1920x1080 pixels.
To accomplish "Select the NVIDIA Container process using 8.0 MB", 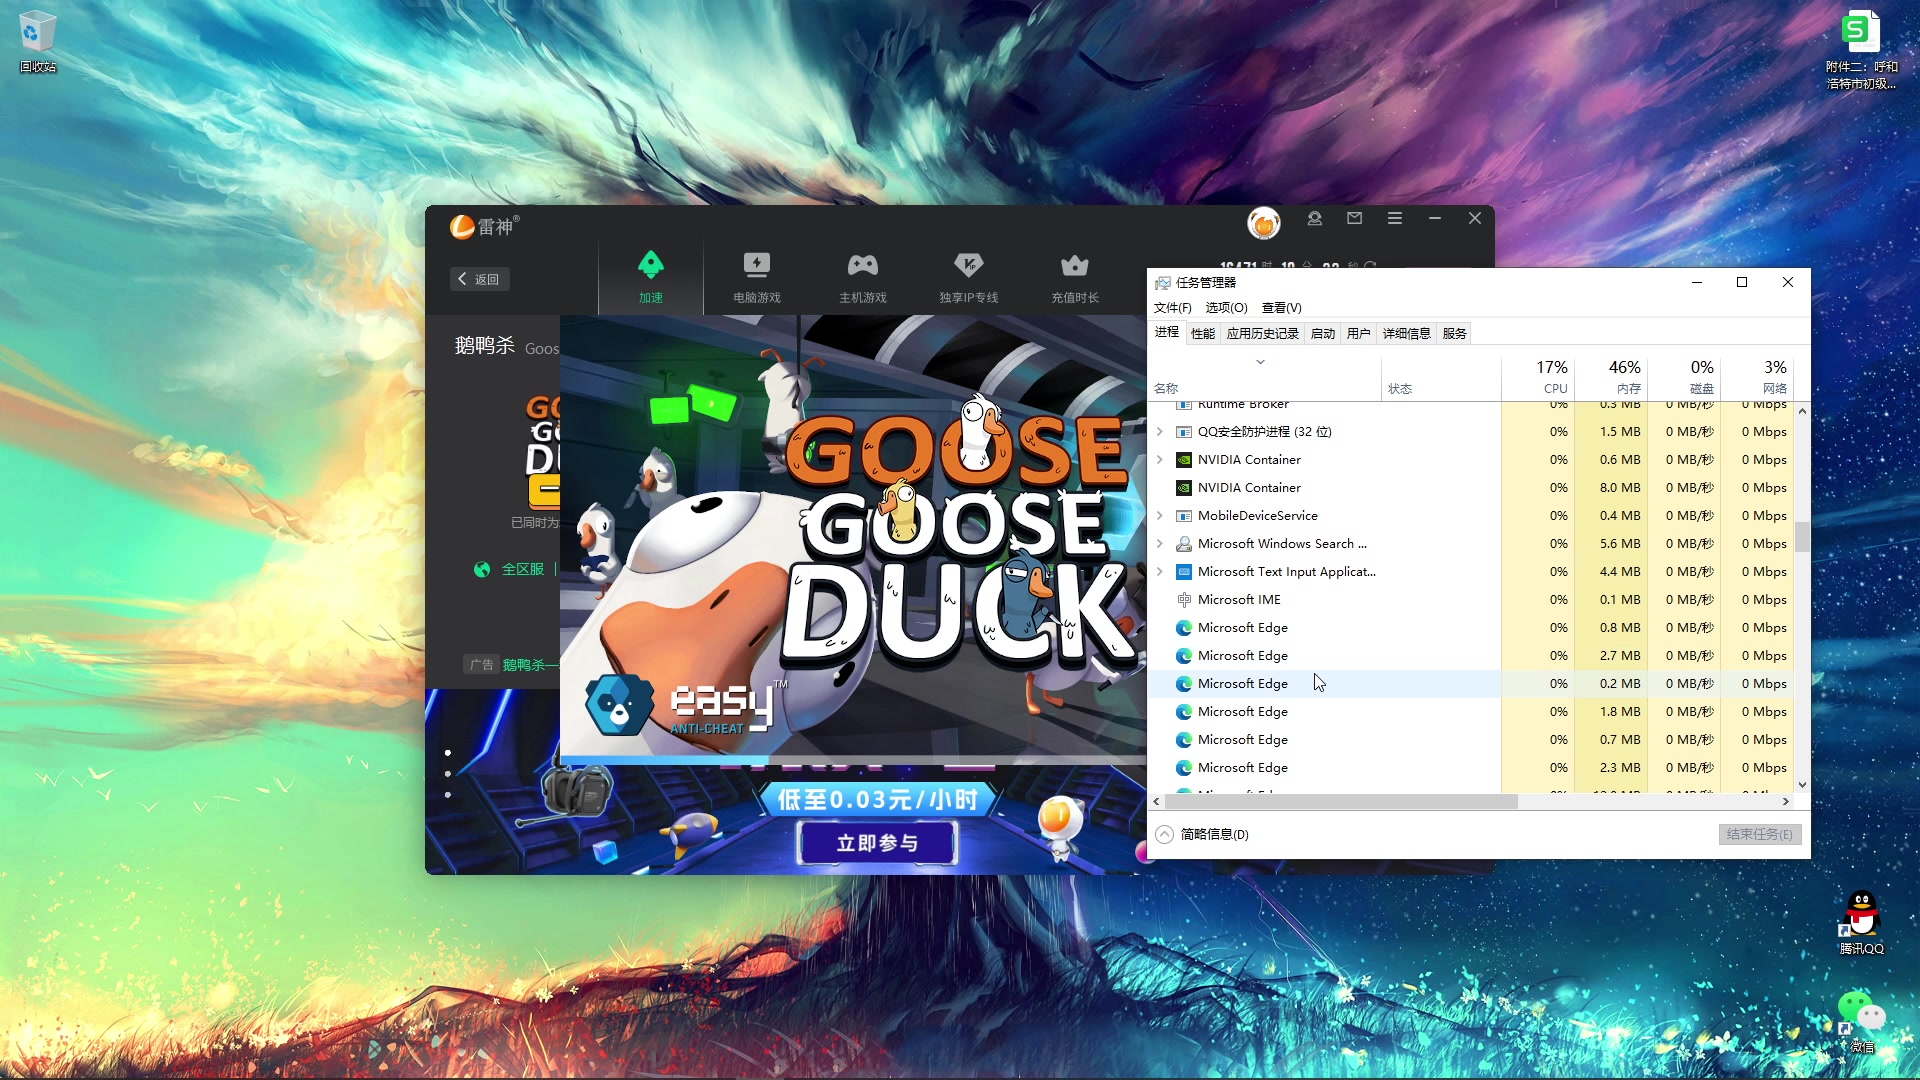I will (x=1471, y=488).
